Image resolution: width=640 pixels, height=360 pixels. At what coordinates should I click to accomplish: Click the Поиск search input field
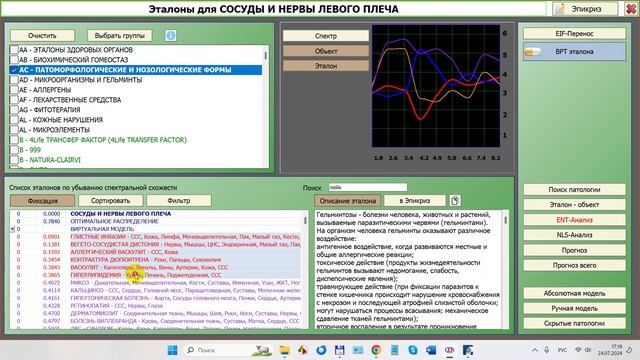pyautogui.click(x=368, y=187)
